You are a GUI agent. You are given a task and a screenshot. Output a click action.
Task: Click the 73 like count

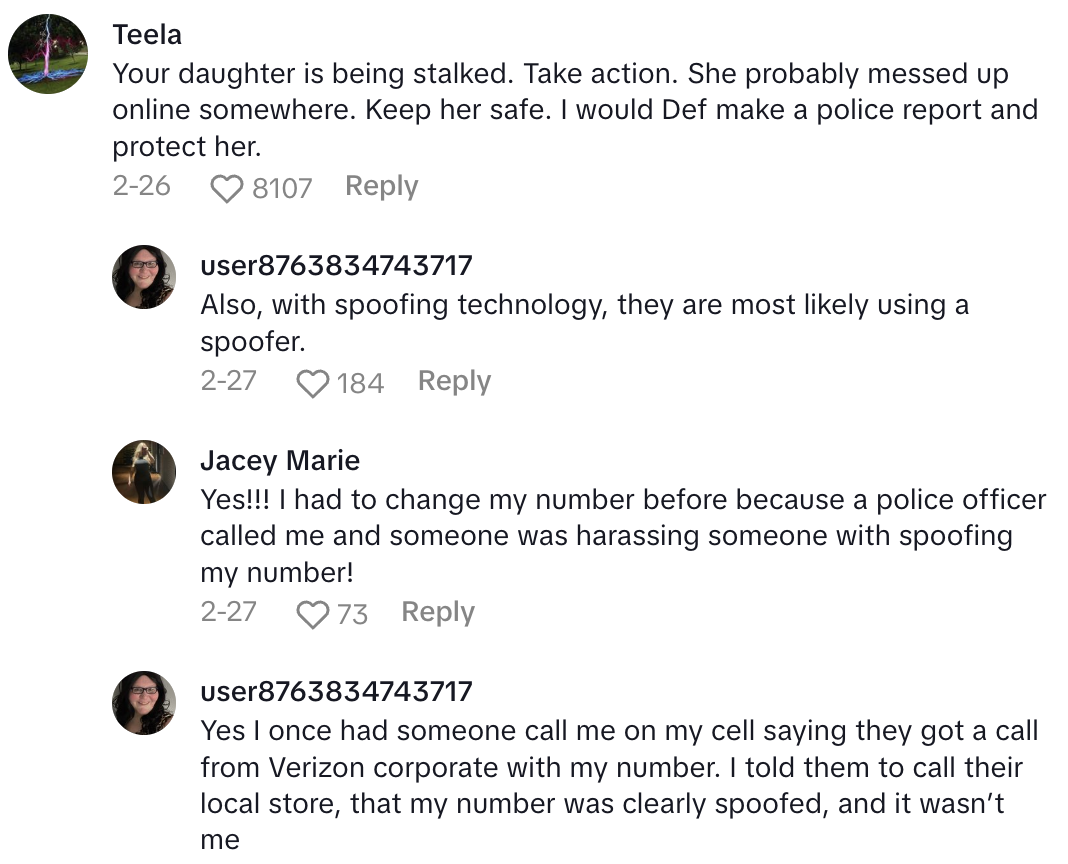pos(352,614)
